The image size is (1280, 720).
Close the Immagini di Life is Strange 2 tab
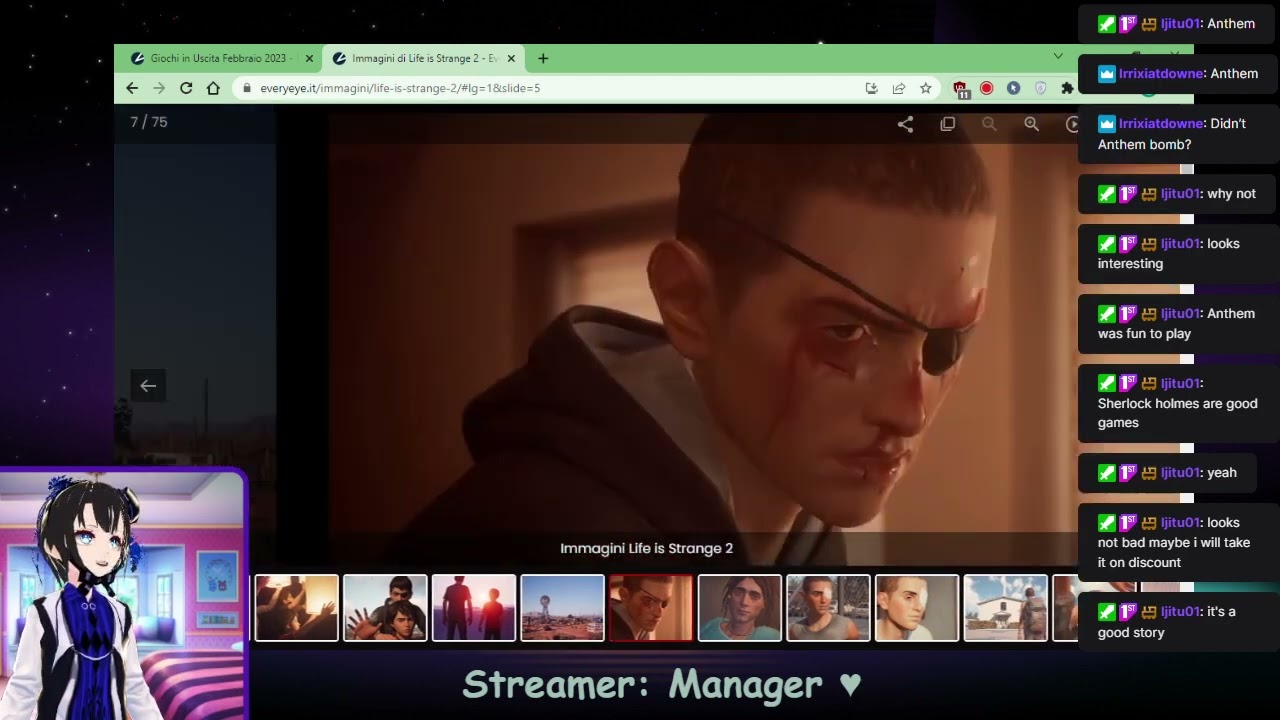(x=511, y=59)
